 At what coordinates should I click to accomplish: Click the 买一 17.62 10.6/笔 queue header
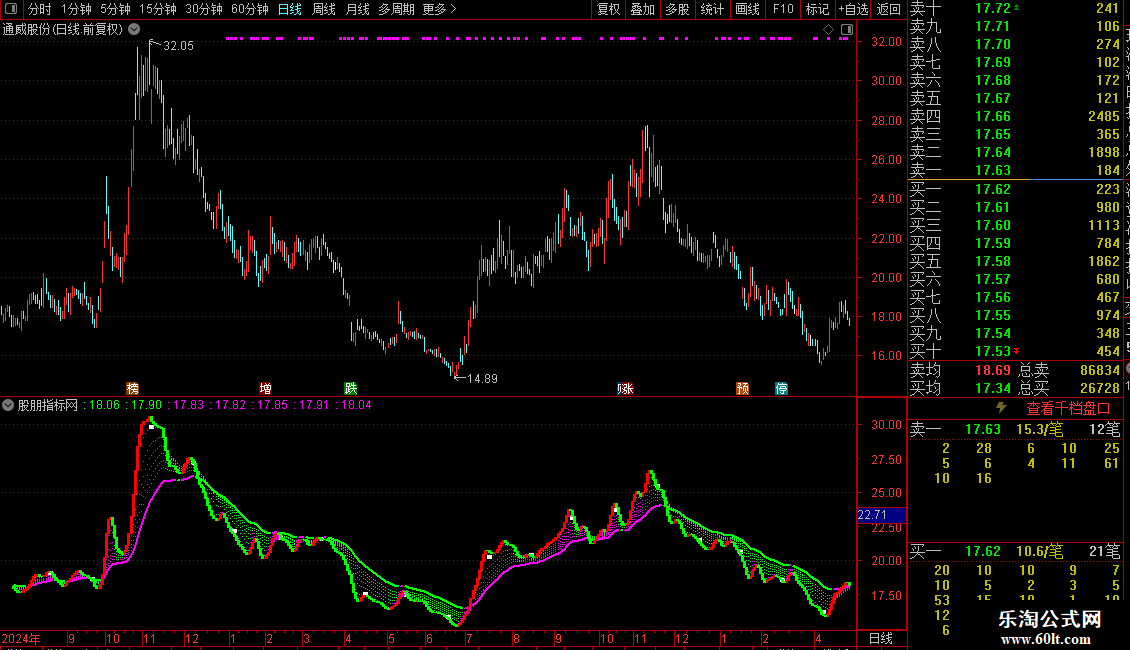point(1015,551)
